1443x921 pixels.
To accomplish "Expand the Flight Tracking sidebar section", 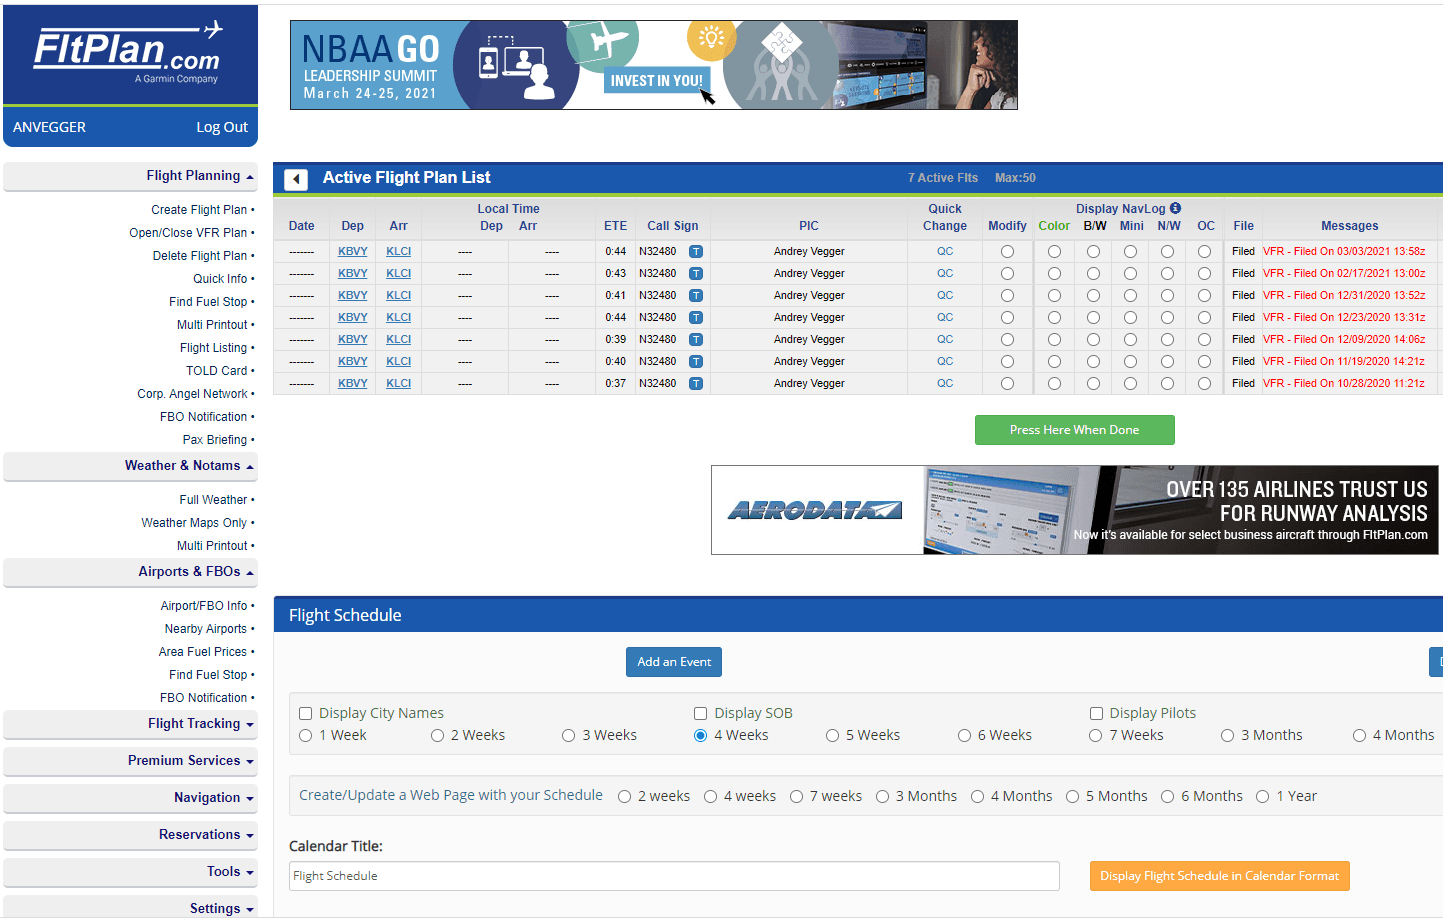I will (x=130, y=724).
